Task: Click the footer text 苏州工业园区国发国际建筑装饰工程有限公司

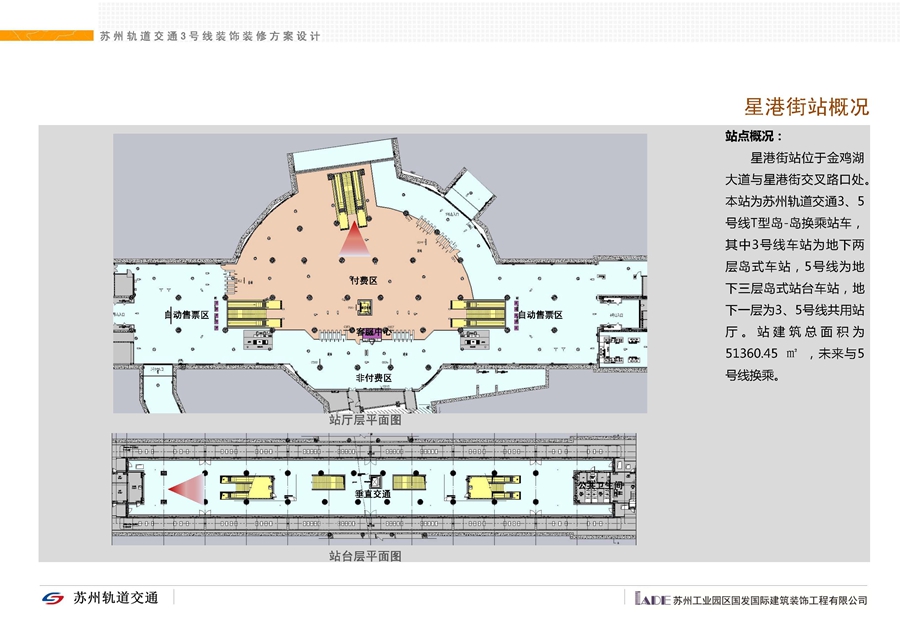Action: [x=770, y=600]
